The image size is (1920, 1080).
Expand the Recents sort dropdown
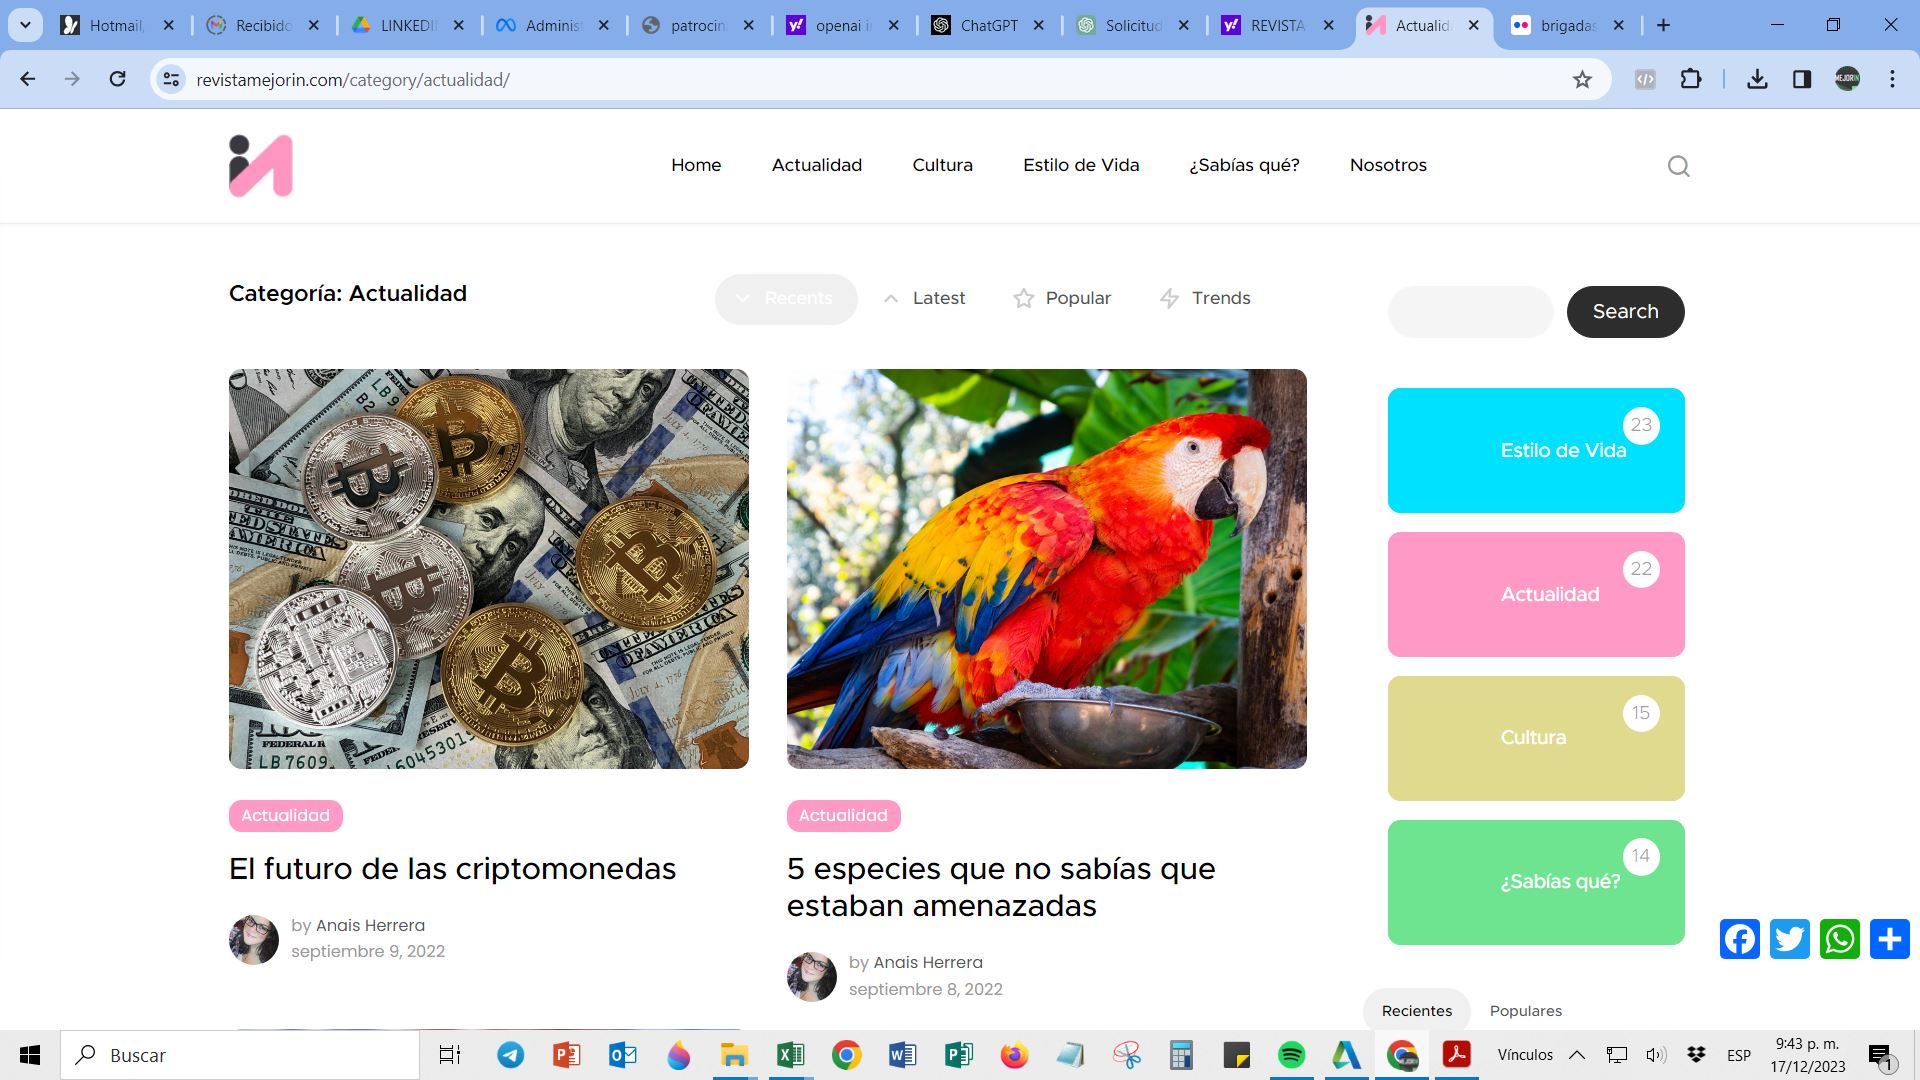(x=786, y=298)
